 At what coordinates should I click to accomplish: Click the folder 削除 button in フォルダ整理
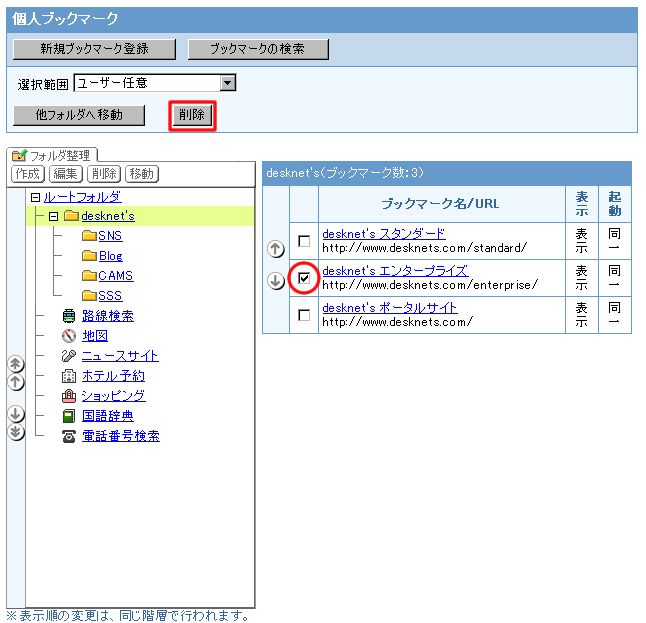pos(104,174)
